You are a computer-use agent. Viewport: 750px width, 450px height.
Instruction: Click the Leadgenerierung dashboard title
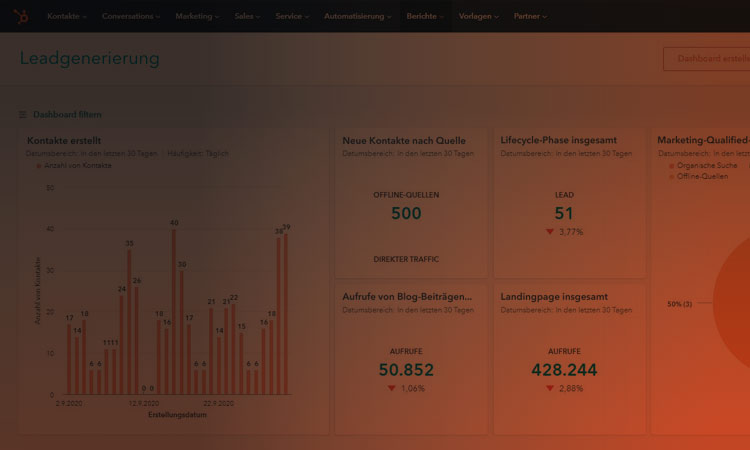coord(89,58)
